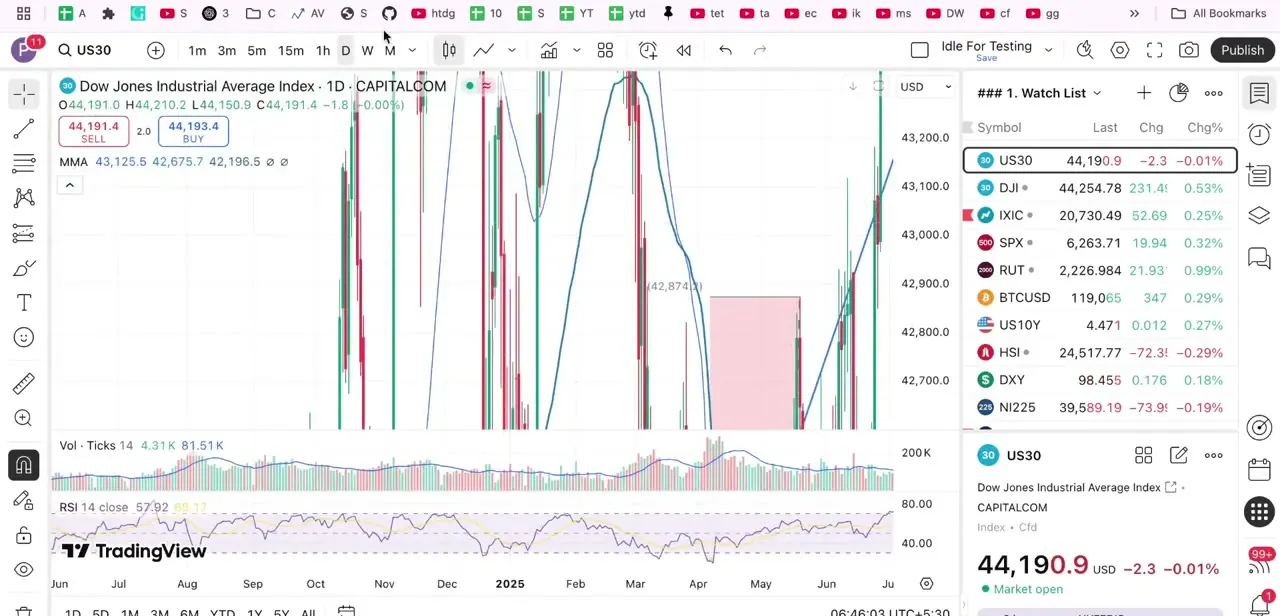This screenshot has width=1280, height=616.
Task: Toggle the red flag on IXIC row
Action: 968,215
